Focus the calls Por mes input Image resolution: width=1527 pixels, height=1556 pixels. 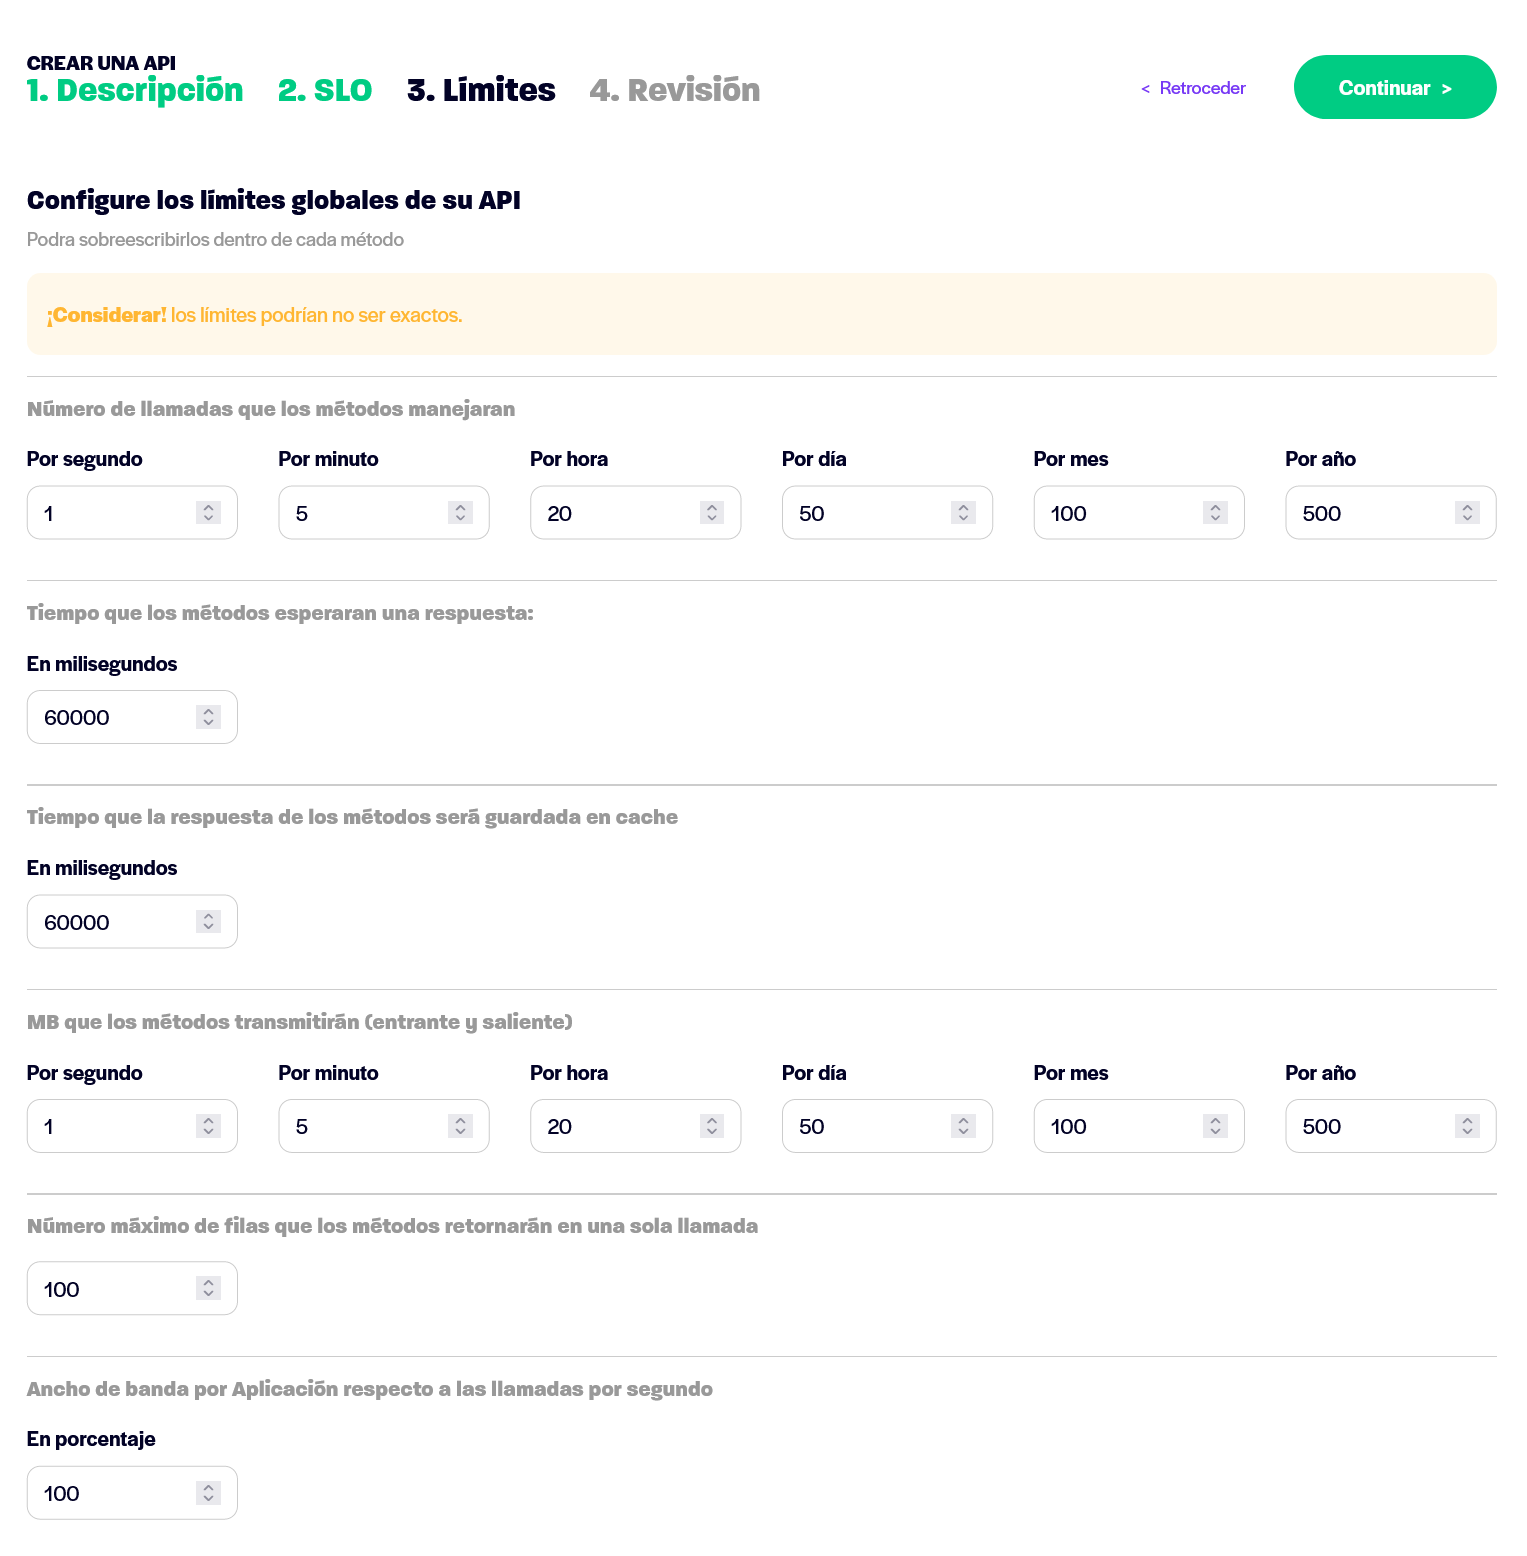point(1139,513)
